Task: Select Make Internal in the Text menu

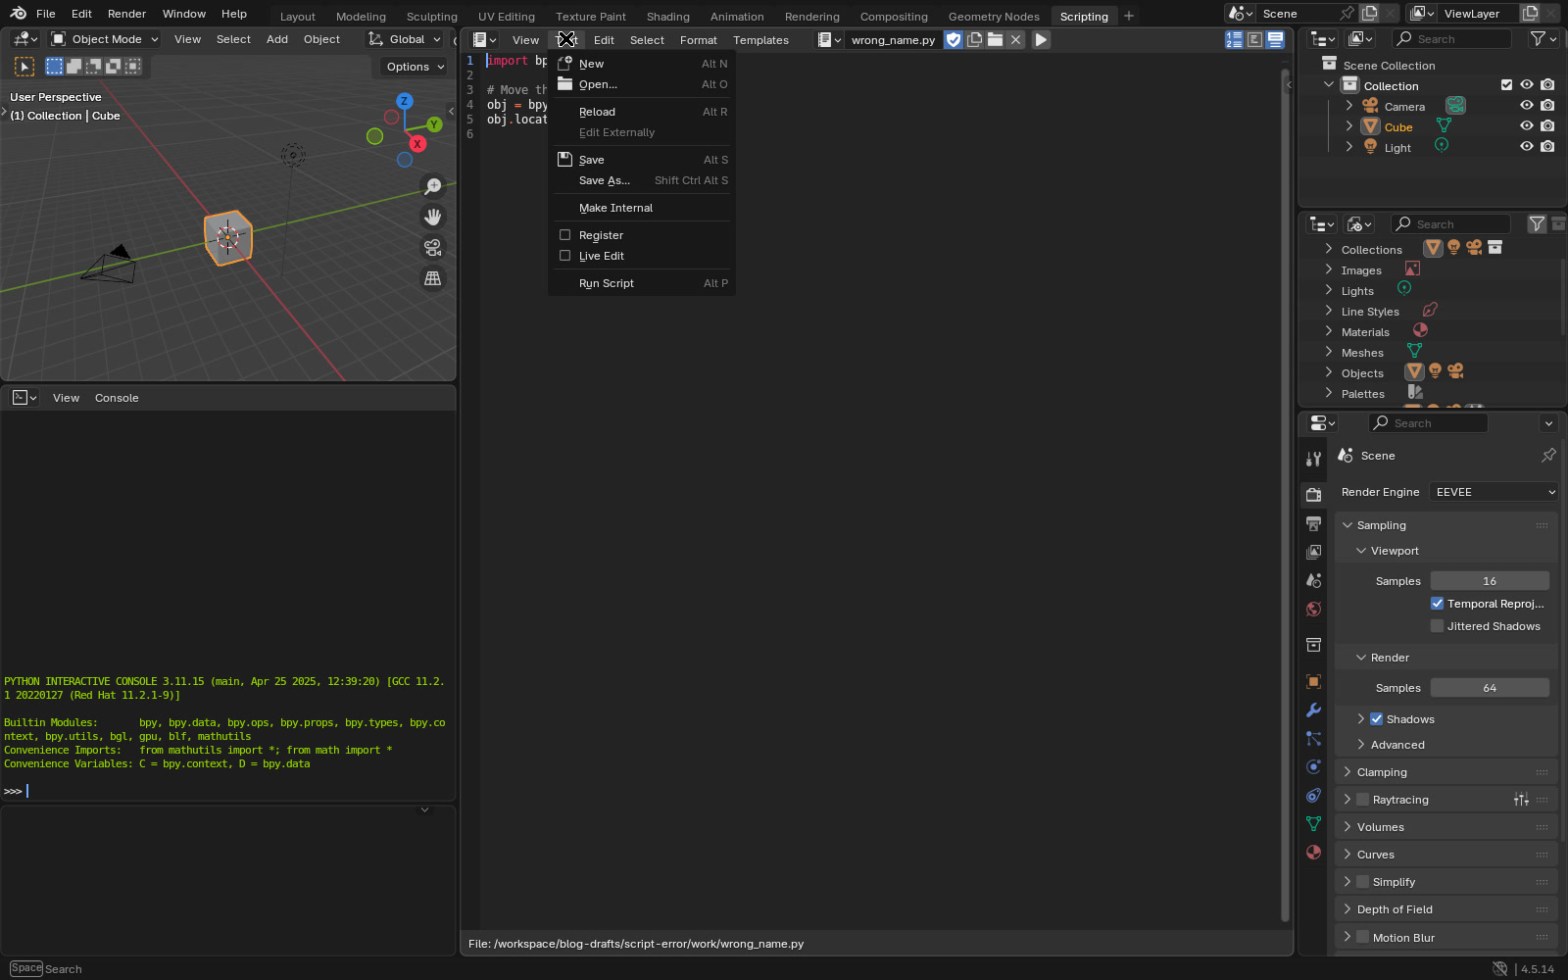Action: click(x=642, y=208)
